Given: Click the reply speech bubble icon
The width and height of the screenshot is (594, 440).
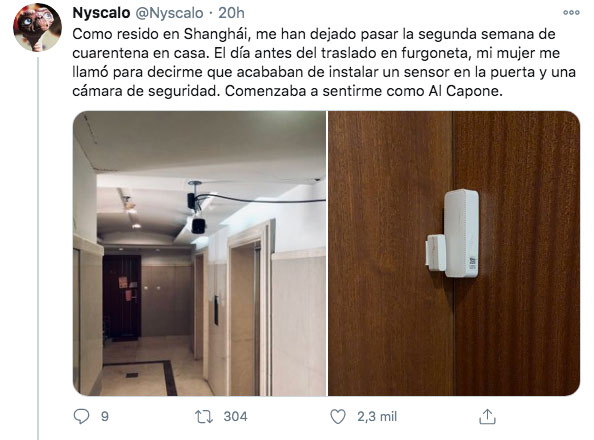Looking at the screenshot, I should click(x=81, y=417).
